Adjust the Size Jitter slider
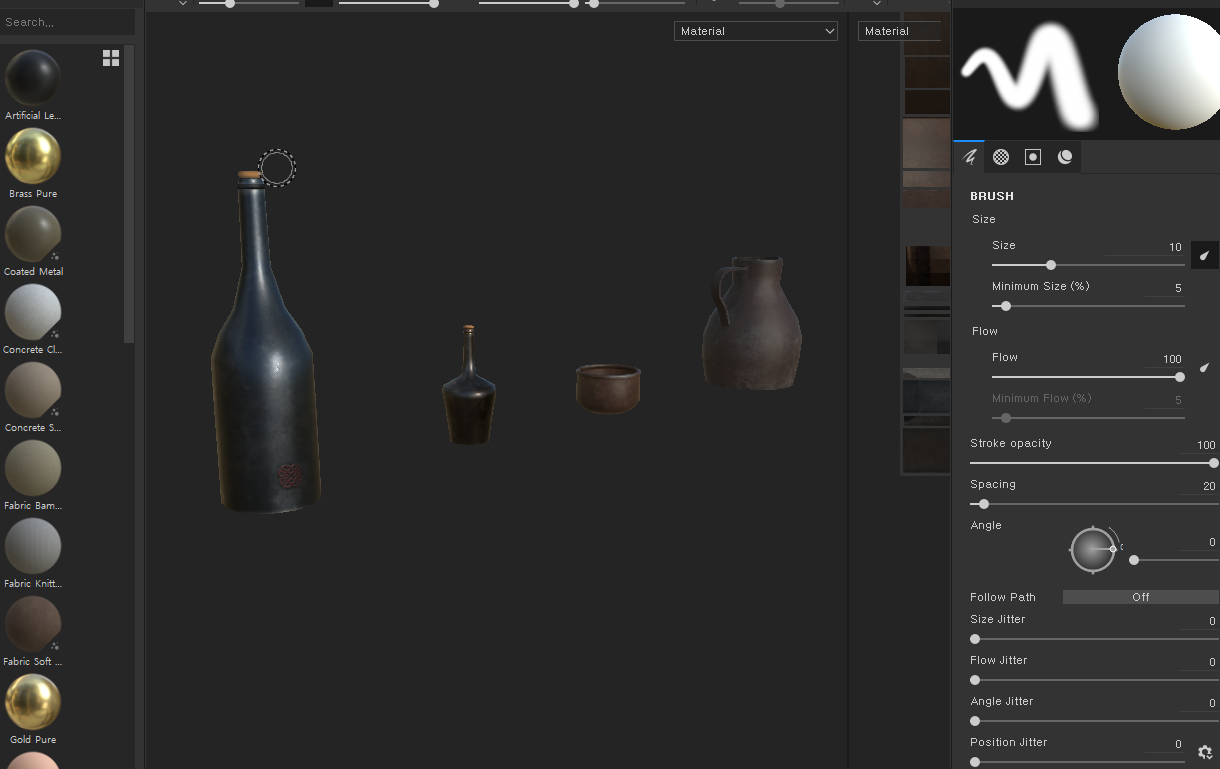This screenshot has height=769, width=1220. 1094,639
